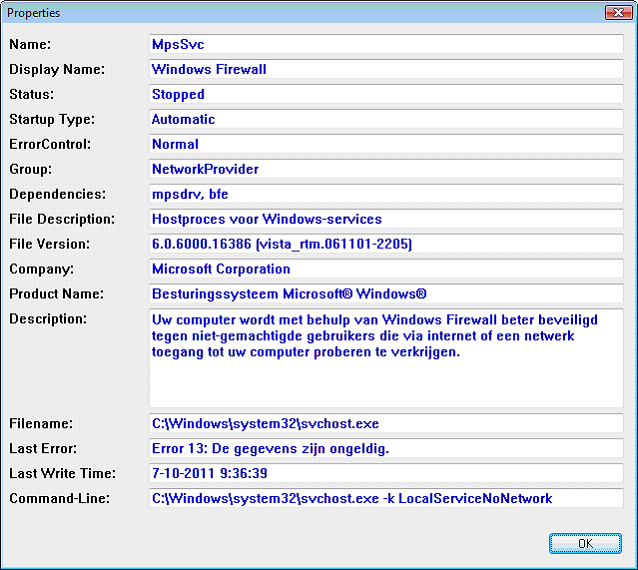Click inside the Description text box

tap(386, 358)
